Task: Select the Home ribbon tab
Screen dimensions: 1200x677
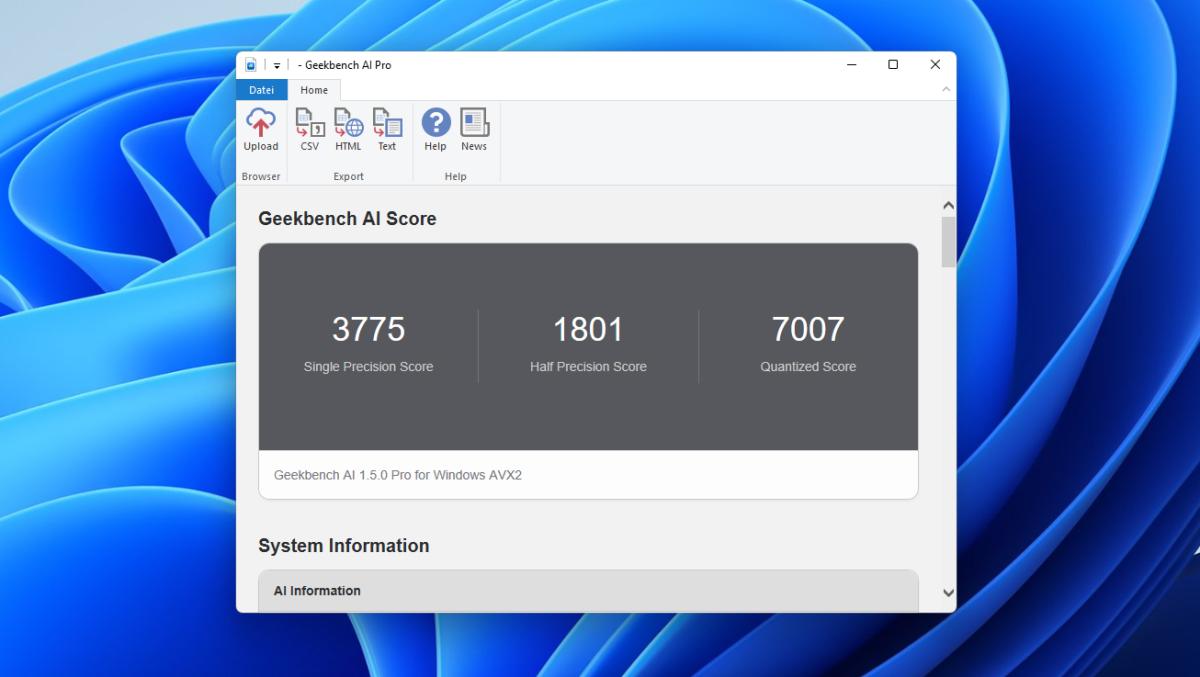Action: [x=315, y=89]
